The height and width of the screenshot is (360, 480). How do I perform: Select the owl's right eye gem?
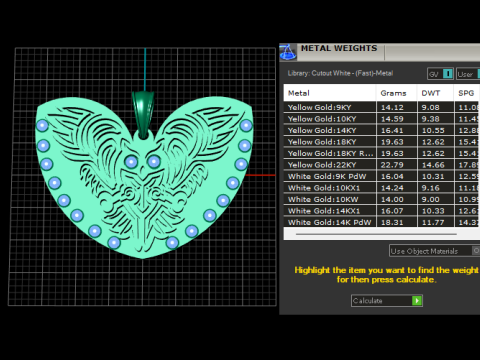coord(154,162)
